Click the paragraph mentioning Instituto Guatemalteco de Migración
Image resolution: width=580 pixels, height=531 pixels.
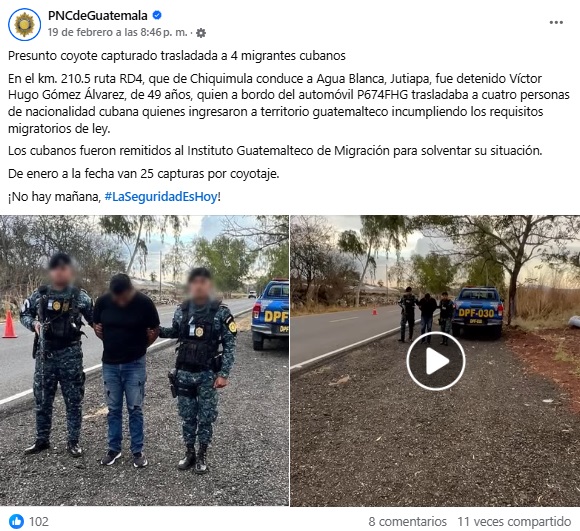275,150
